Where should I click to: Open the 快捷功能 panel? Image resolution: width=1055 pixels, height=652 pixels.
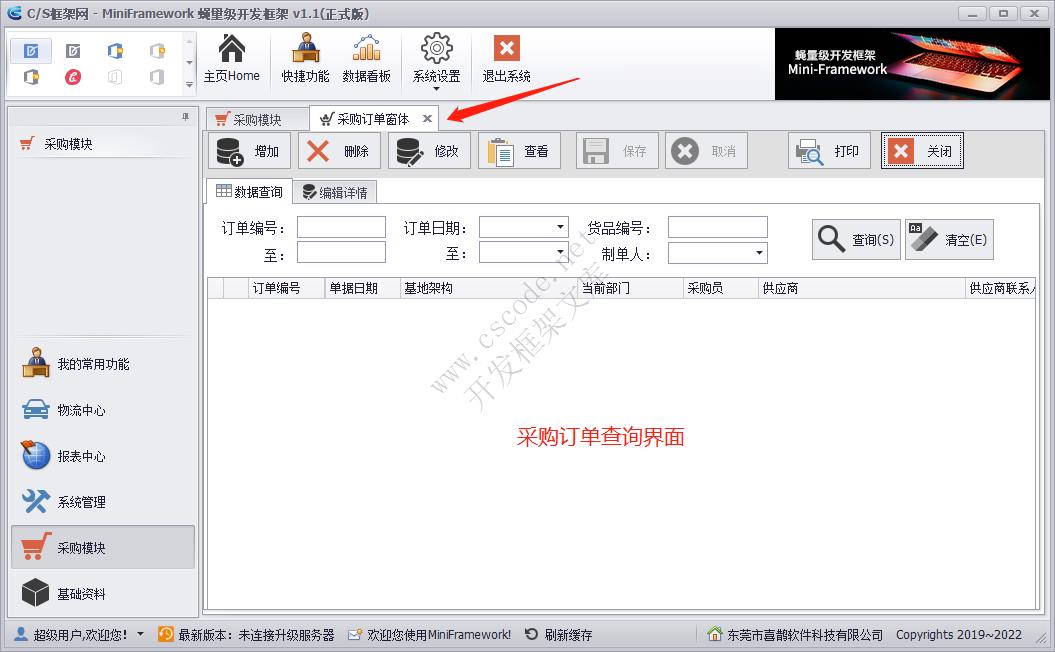pyautogui.click(x=304, y=60)
